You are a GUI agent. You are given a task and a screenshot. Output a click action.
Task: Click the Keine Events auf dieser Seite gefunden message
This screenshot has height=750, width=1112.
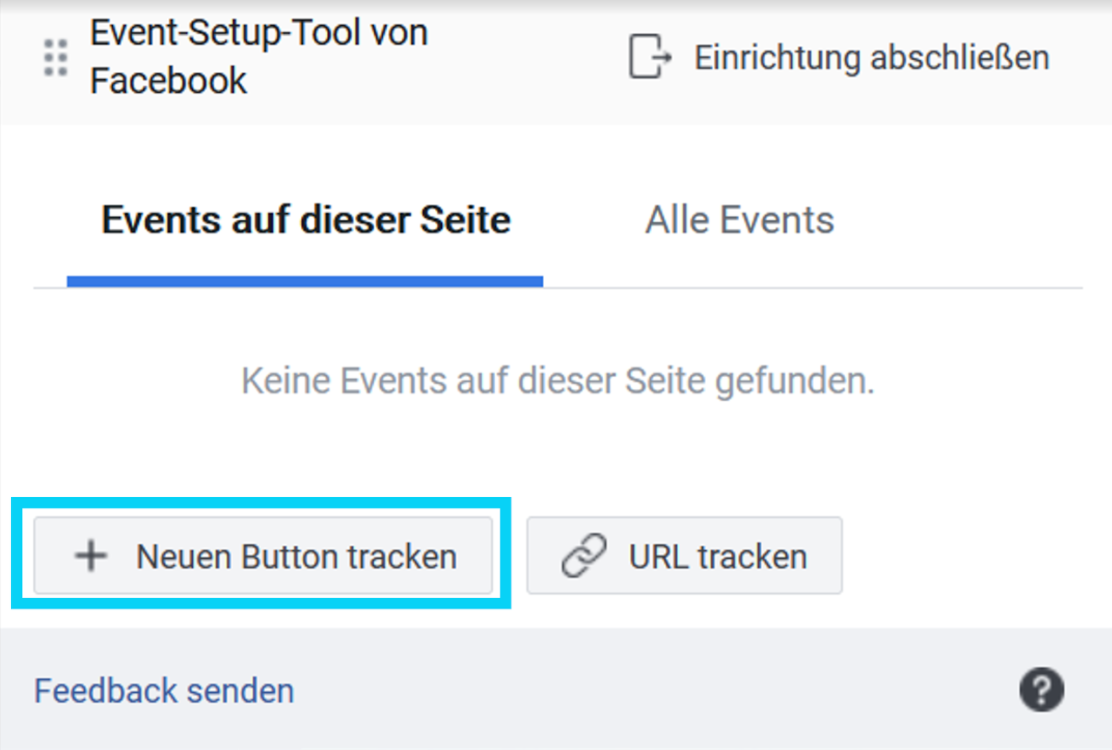coord(558,381)
